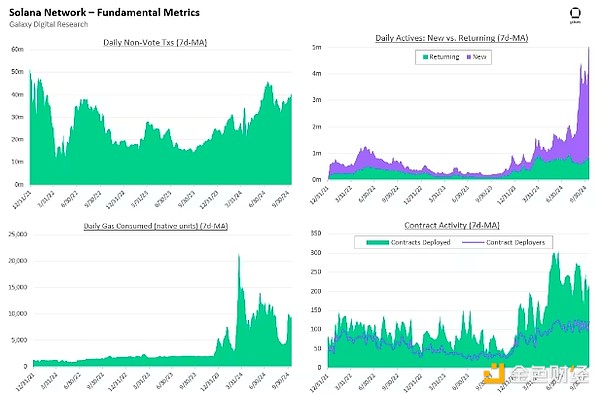This screenshot has width=600, height=395.
Task: Click the orange watermark logo icon
Action: 494,374
